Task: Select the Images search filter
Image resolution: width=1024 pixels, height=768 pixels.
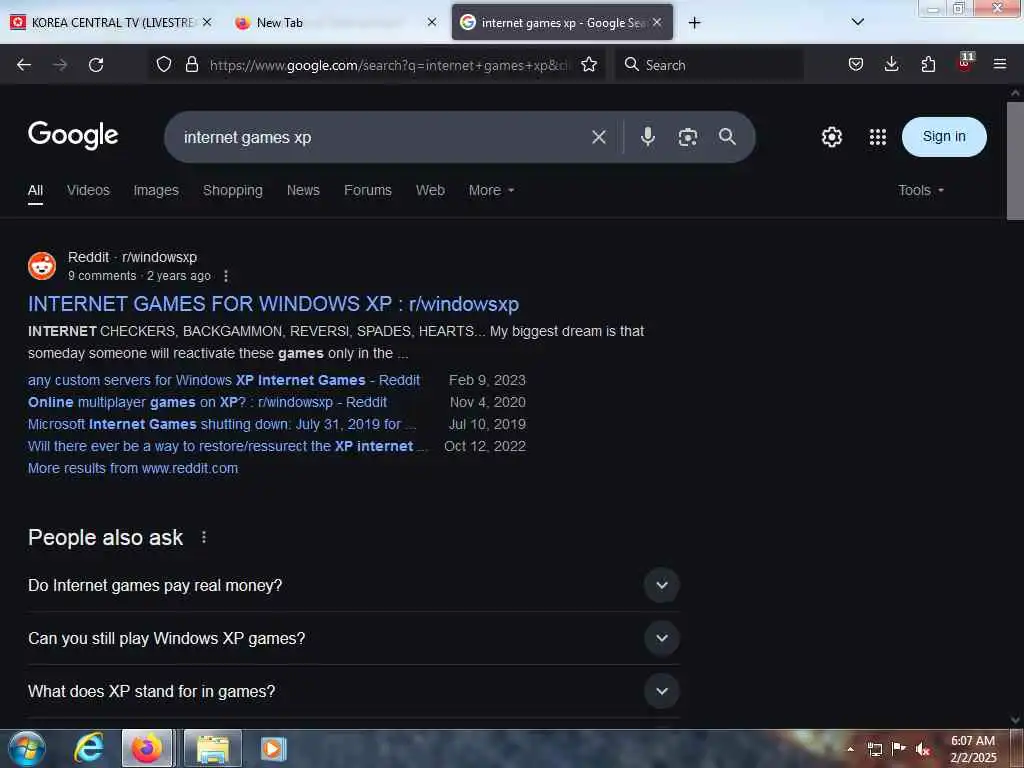Action: click(156, 190)
